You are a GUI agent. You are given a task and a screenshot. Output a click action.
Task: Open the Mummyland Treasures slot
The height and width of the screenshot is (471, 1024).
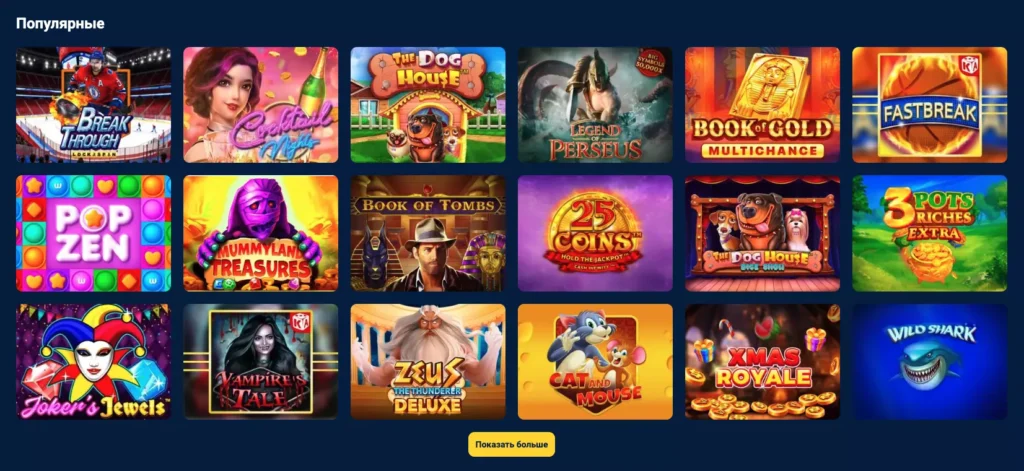[x=261, y=233]
